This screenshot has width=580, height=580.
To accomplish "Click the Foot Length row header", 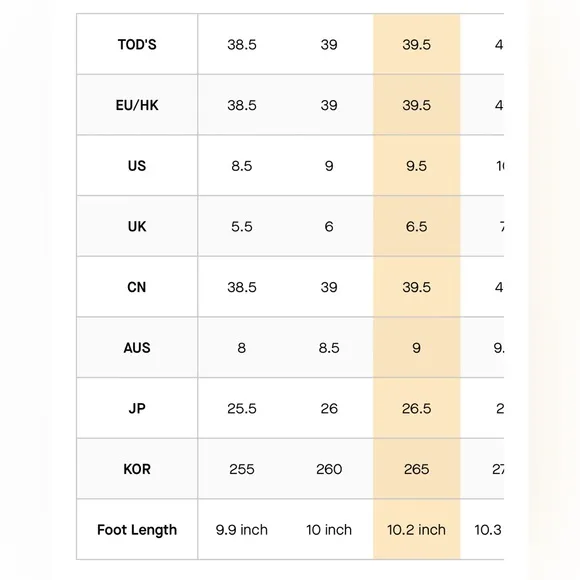I will pyautogui.click(x=137, y=530).
